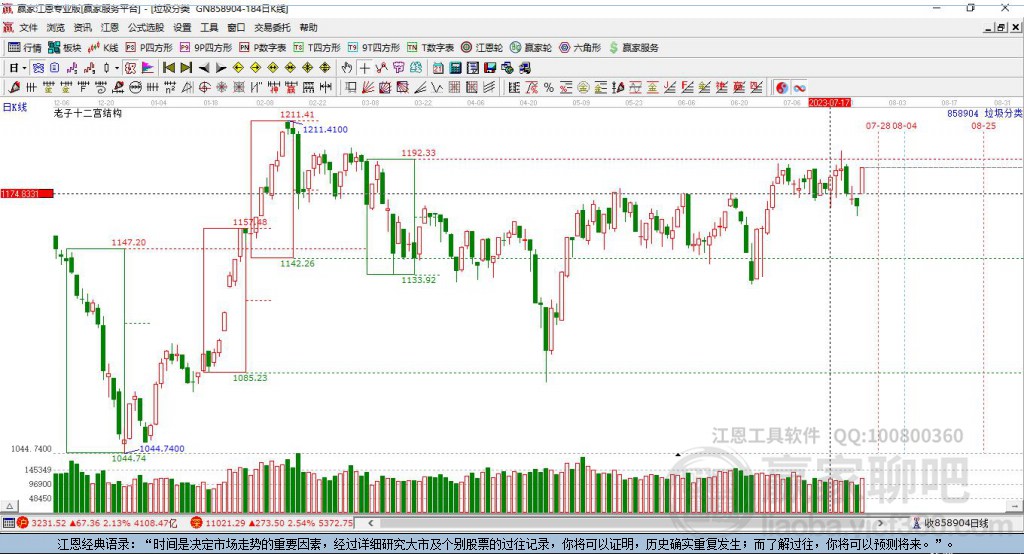Select the red polyline draw tool
The width and height of the screenshot is (1024, 554).
[381, 68]
